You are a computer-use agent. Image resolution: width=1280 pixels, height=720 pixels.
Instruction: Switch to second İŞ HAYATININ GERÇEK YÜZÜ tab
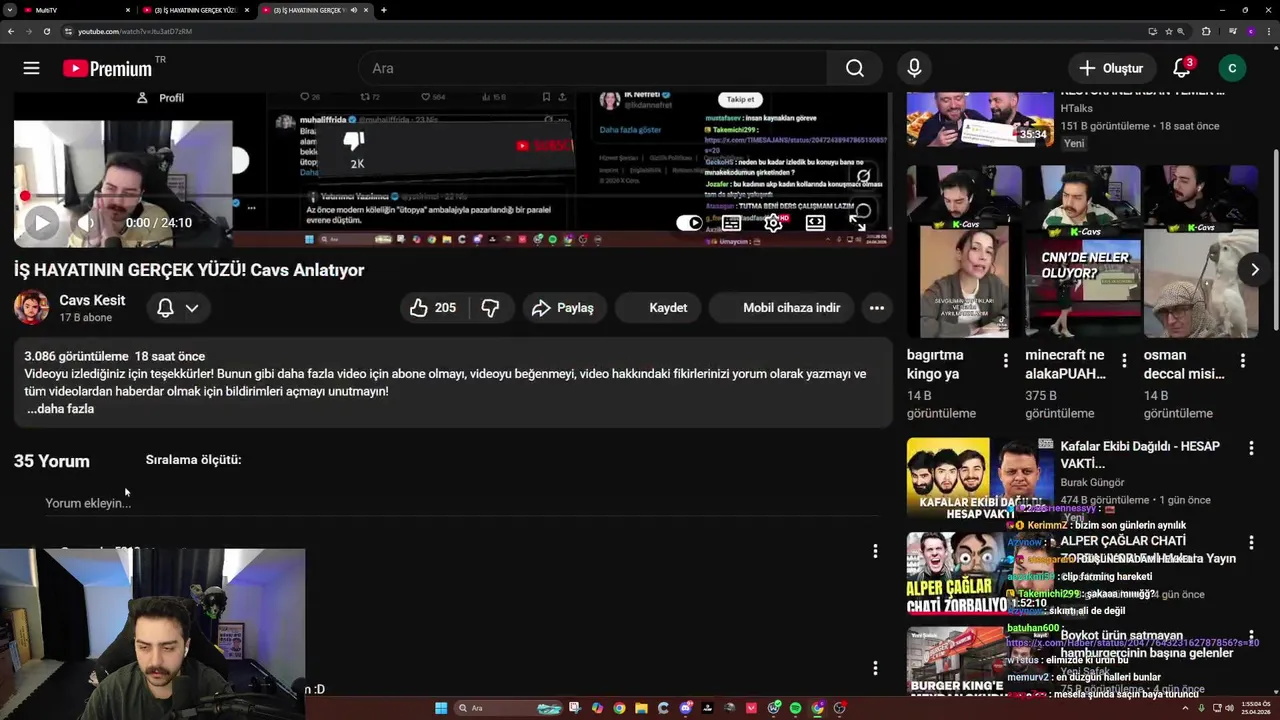pyautogui.click(x=195, y=10)
